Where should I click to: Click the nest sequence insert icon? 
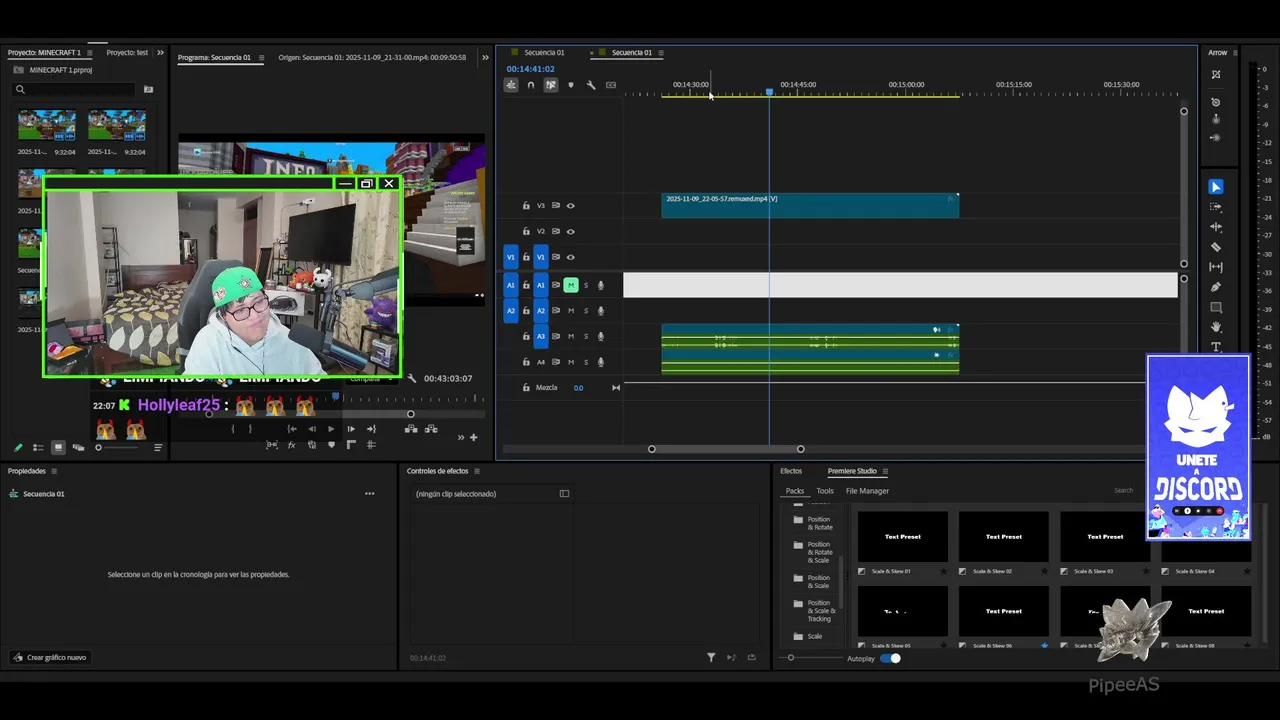point(511,85)
